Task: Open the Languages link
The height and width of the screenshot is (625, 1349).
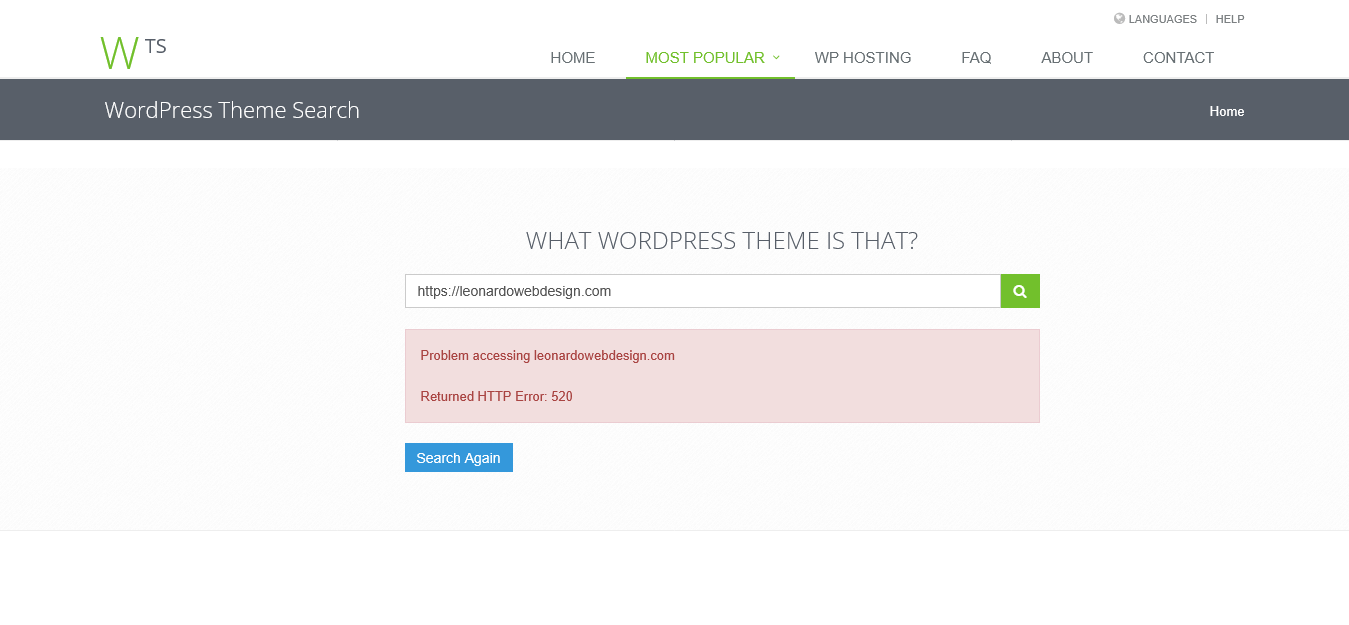Action: (x=1162, y=19)
